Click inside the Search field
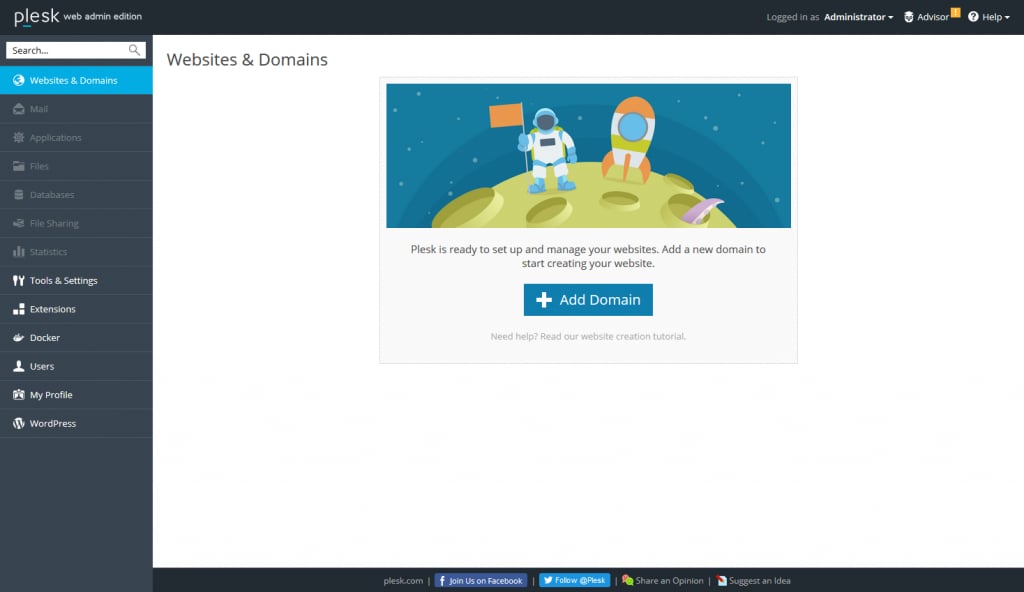The height and width of the screenshot is (592, 1024). pos(68,50)
